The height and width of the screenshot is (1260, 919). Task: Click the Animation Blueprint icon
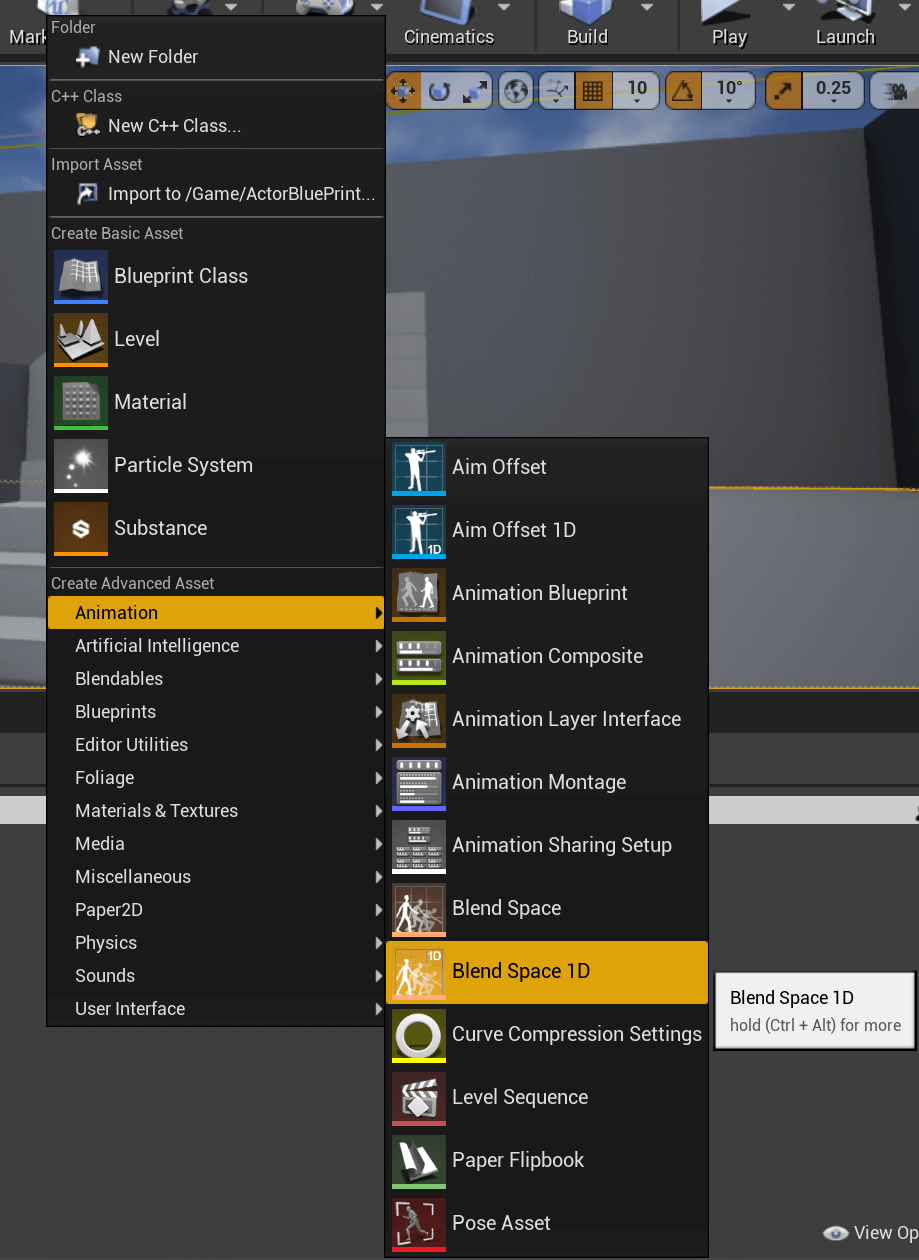tap(419, 593)
